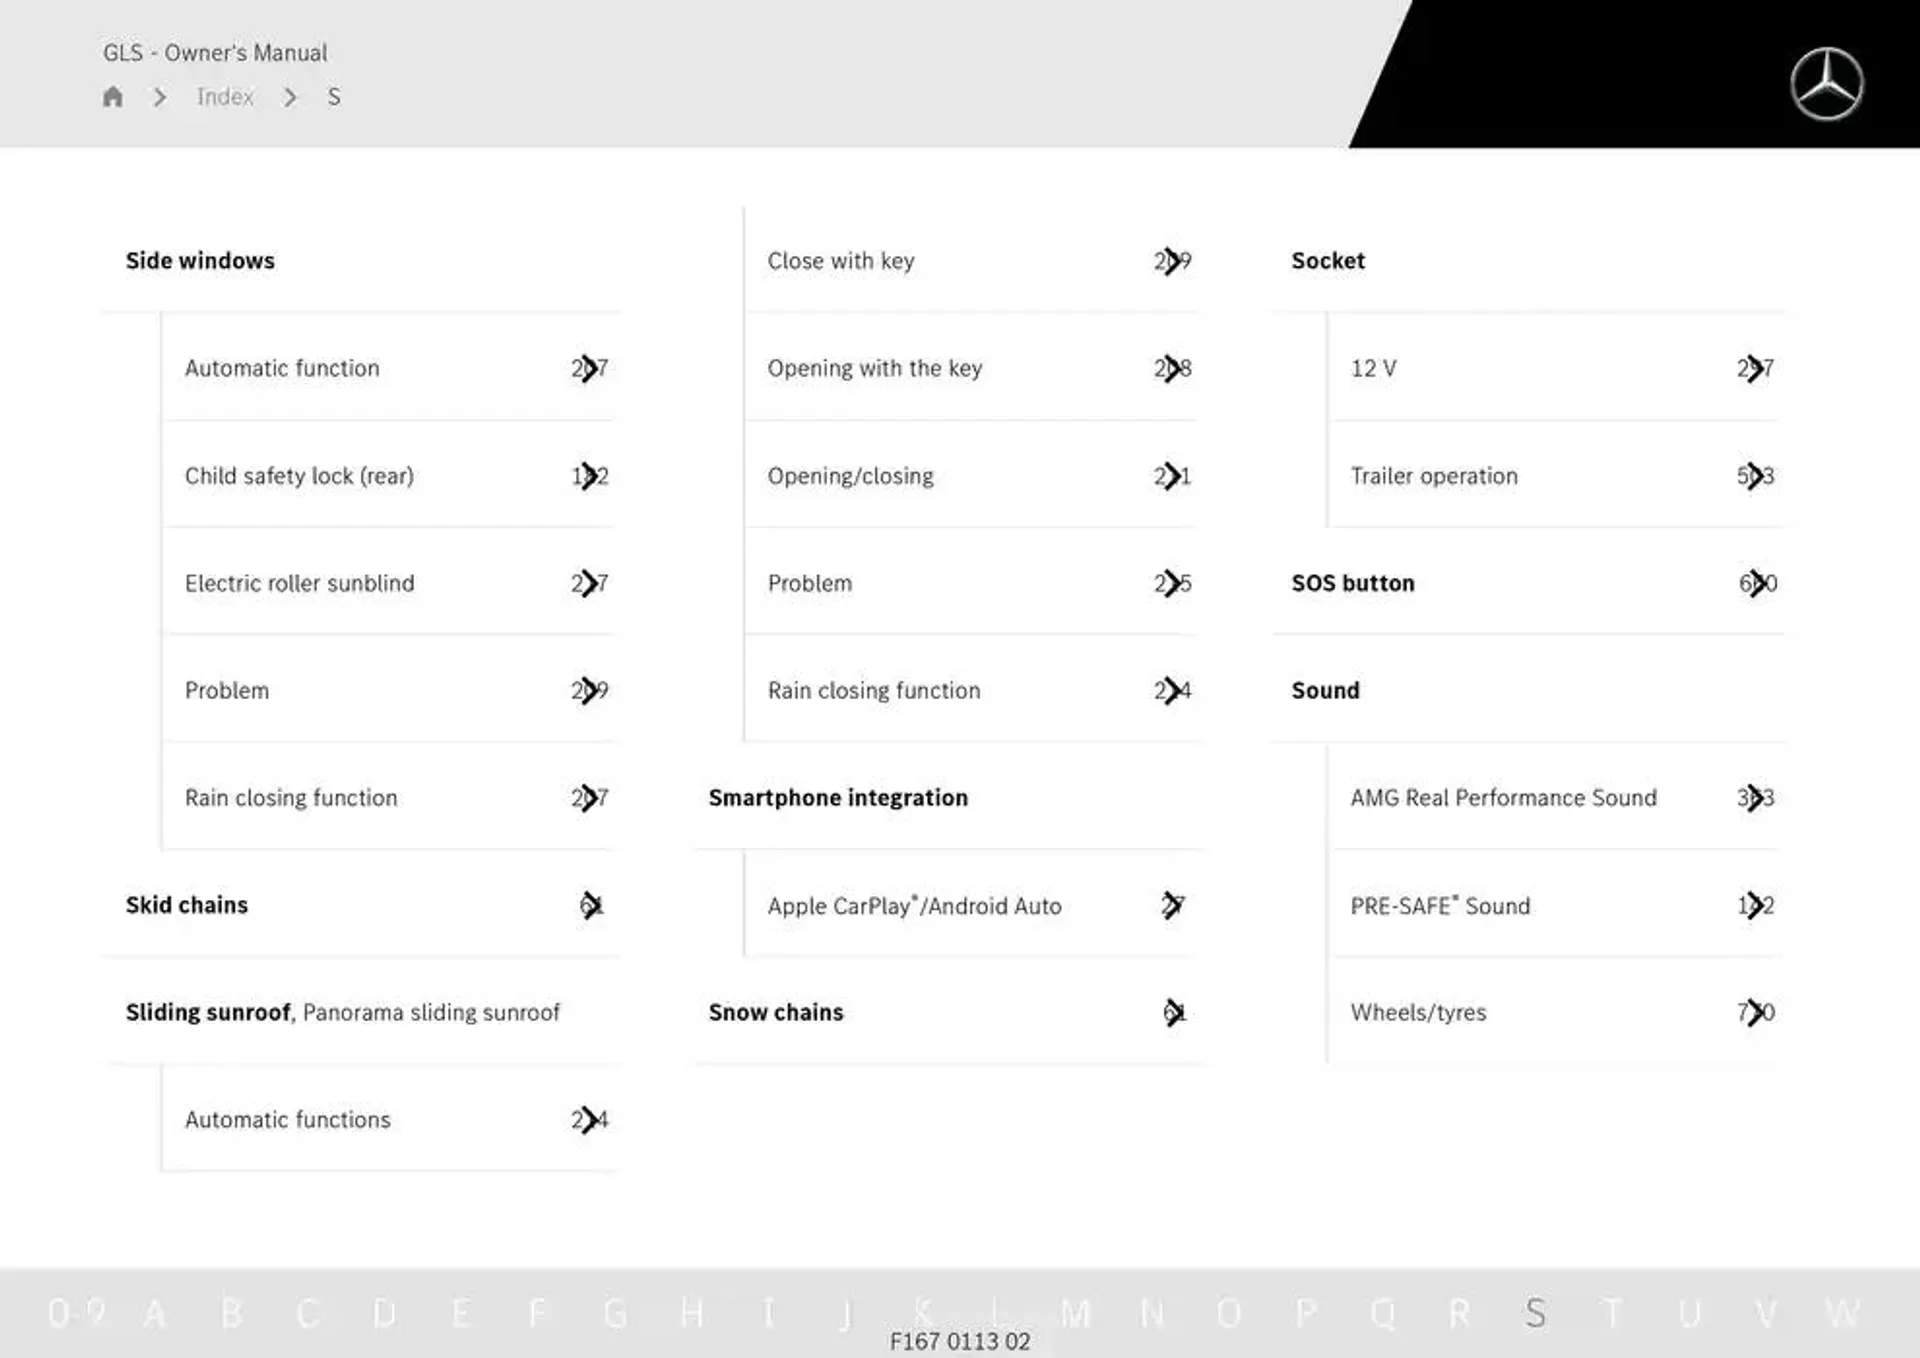
Task: Click the Child safety lock rear entry
Action: (x=297, y=475)
